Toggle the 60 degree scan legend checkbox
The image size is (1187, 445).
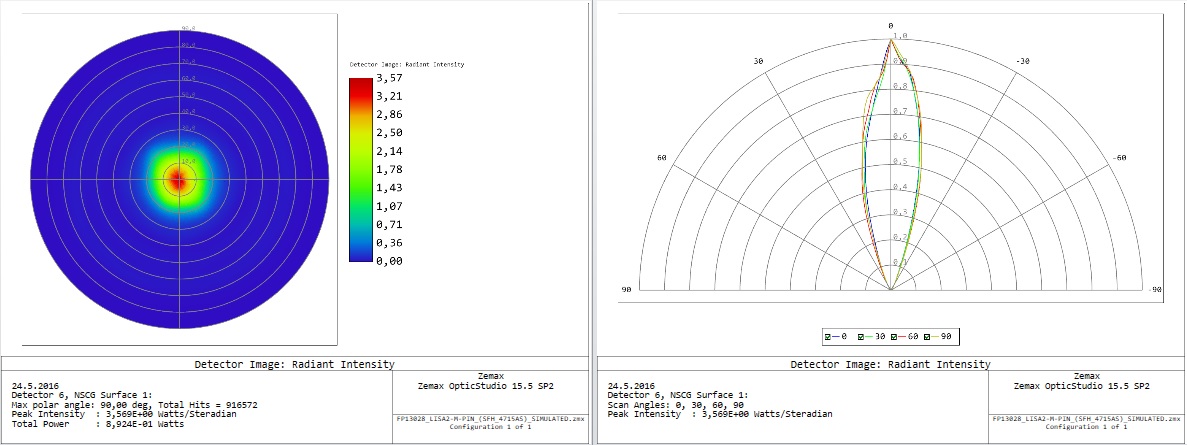(896, 337)
